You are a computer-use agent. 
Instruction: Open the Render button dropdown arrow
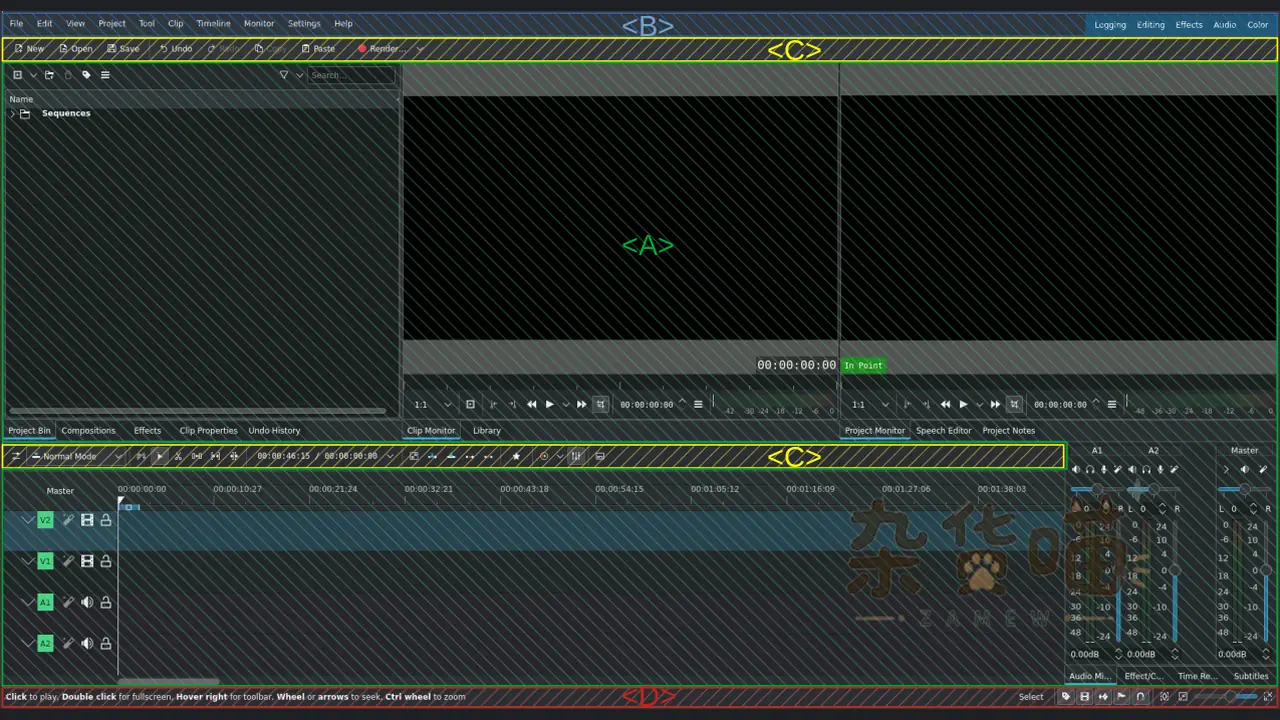click(x=420, y=48)
